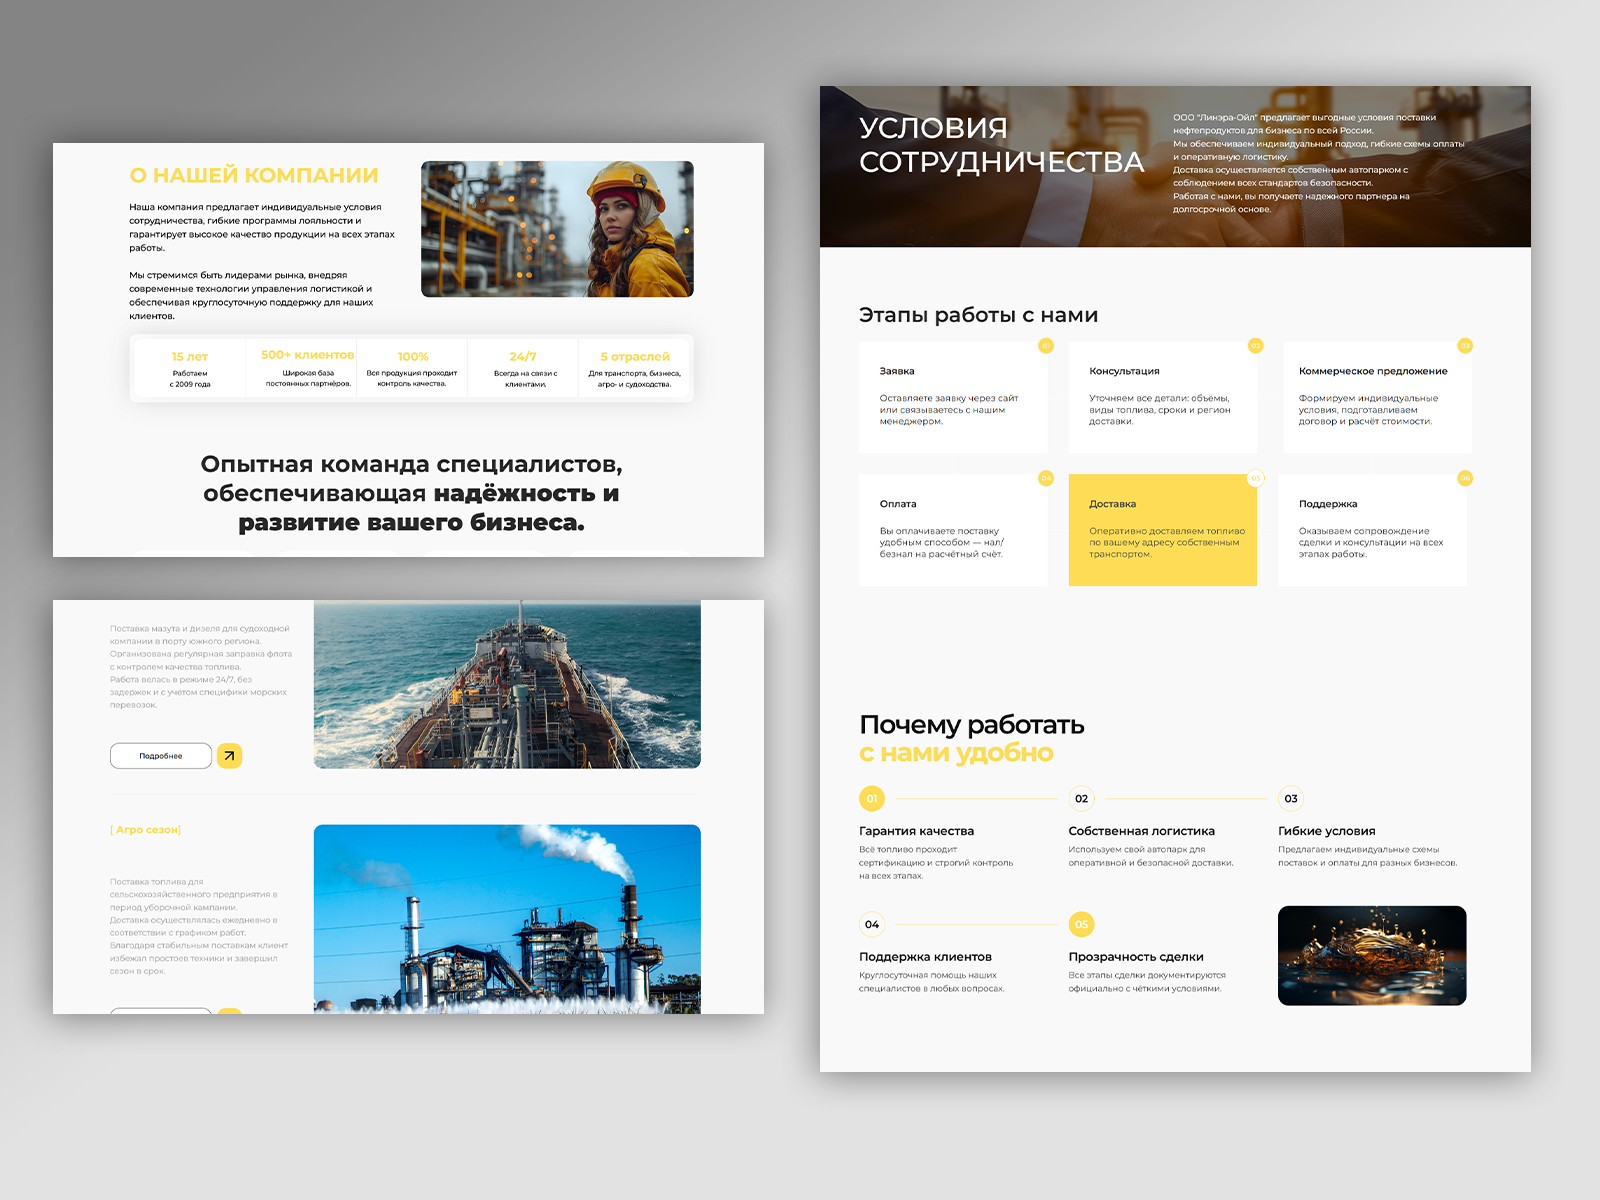Select the 'Оплата' step card

click(x=953, y=530)
